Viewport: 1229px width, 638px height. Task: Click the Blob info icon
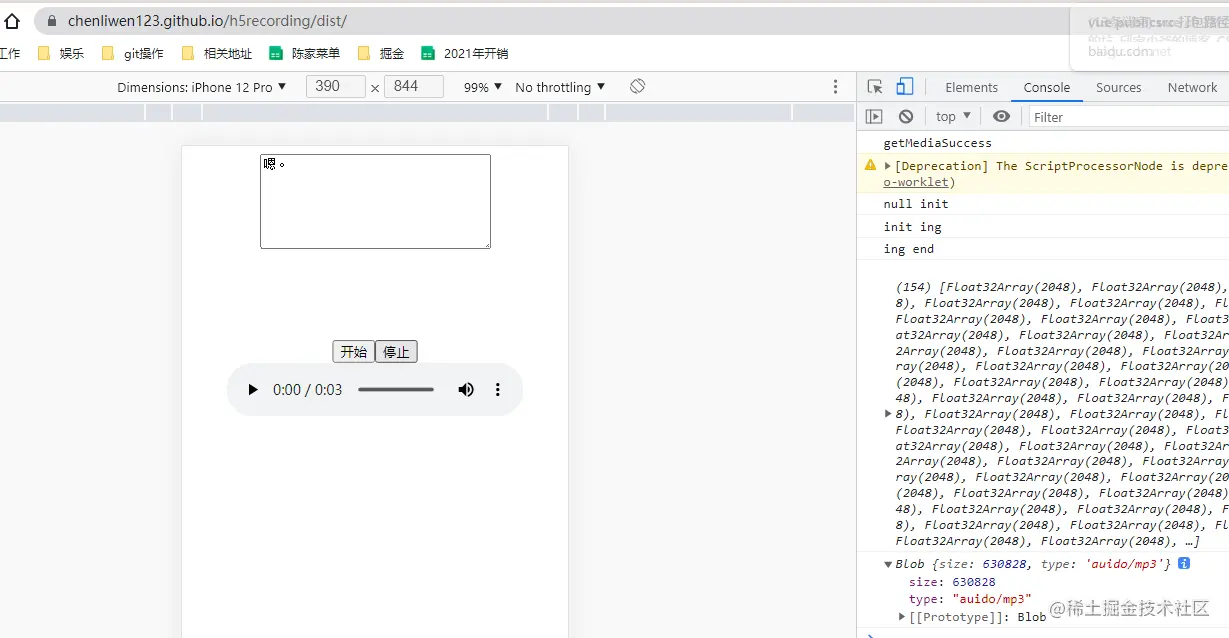[1184, 564]
